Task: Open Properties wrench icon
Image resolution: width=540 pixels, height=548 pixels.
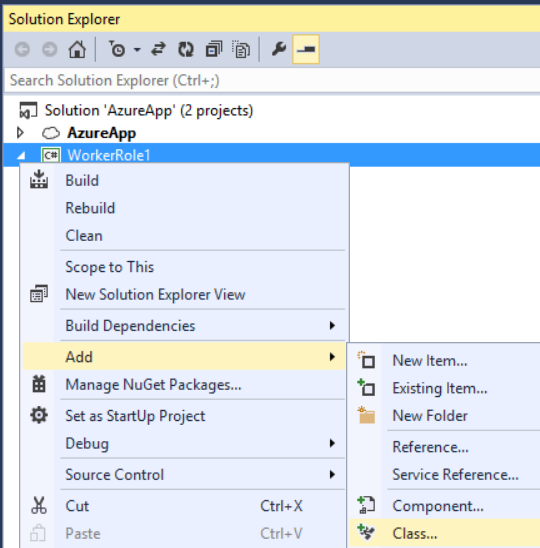Action: (279, 49)
